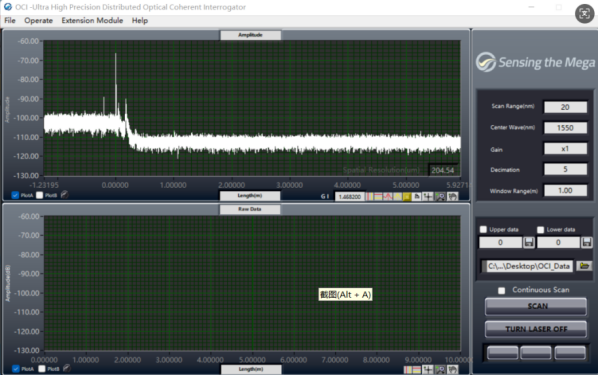Screen dimensions: 599x376
Task: Select the pan hand tool in Raw Data toolbar
Action: click(x=453, y=370)
